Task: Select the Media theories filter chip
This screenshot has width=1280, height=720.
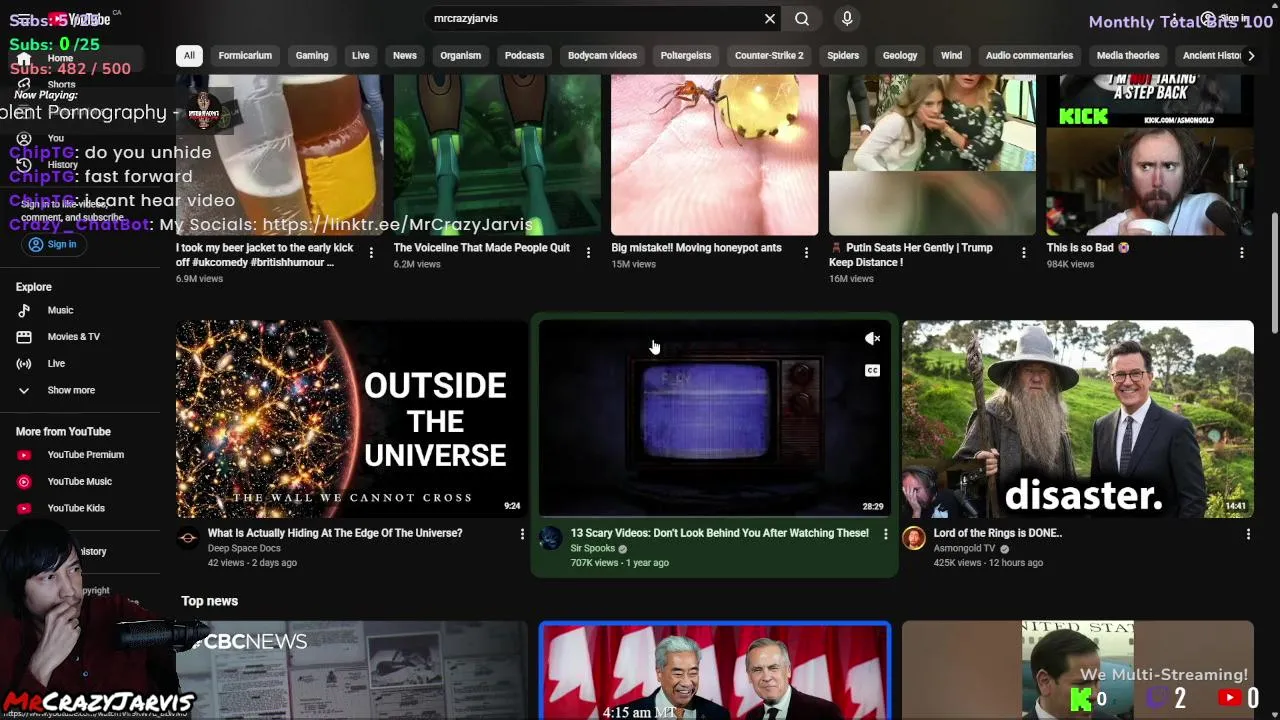Action: tap(1128, 56)
